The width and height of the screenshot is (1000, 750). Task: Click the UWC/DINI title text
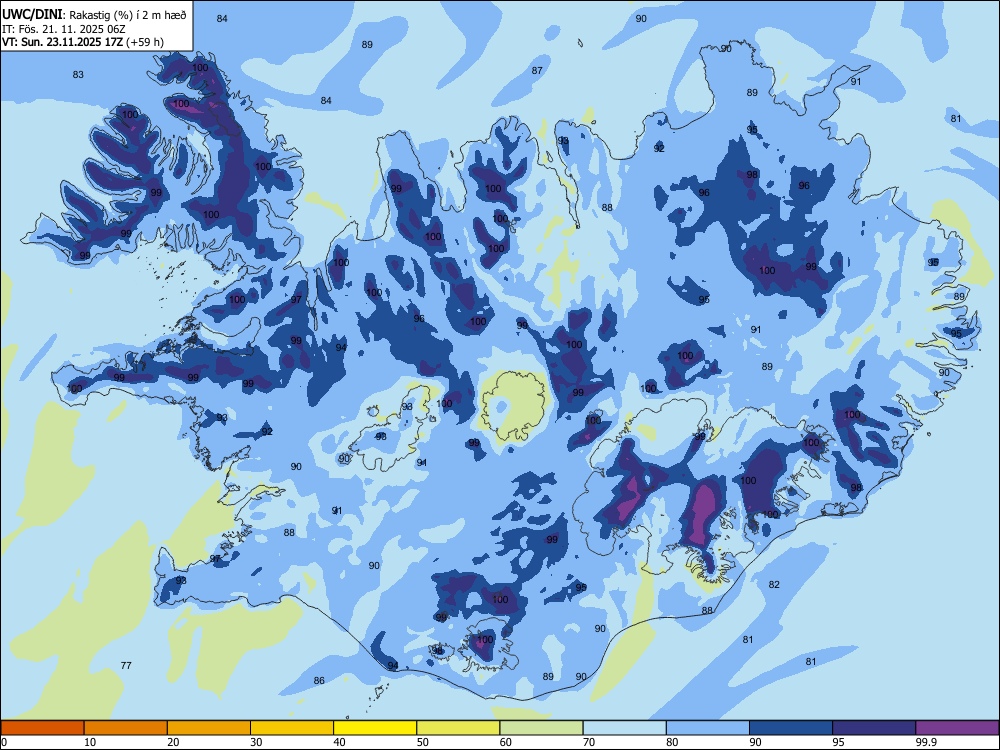click(33, 15)
